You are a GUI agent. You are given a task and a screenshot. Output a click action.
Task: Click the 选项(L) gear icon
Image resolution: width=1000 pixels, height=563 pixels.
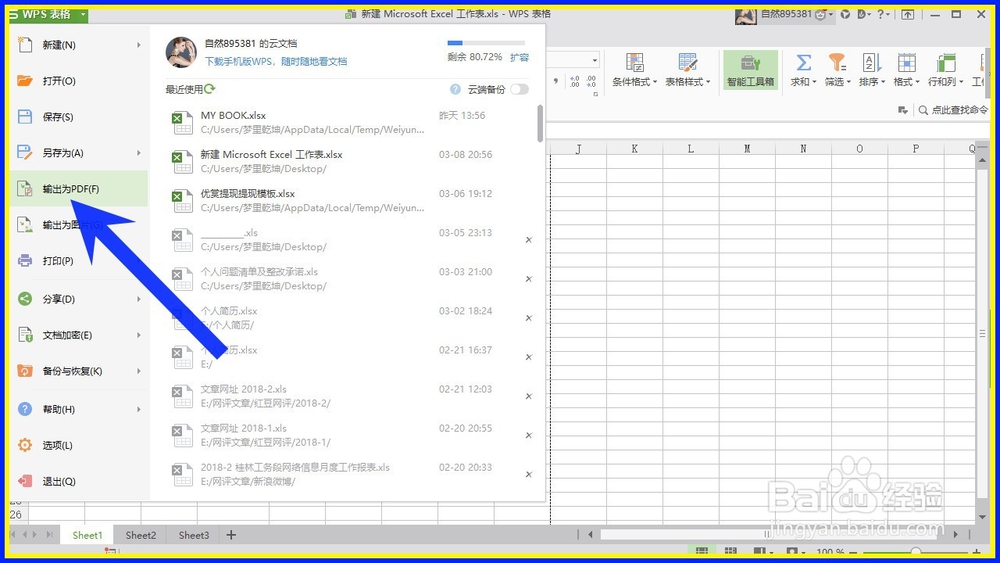(25, 445)
